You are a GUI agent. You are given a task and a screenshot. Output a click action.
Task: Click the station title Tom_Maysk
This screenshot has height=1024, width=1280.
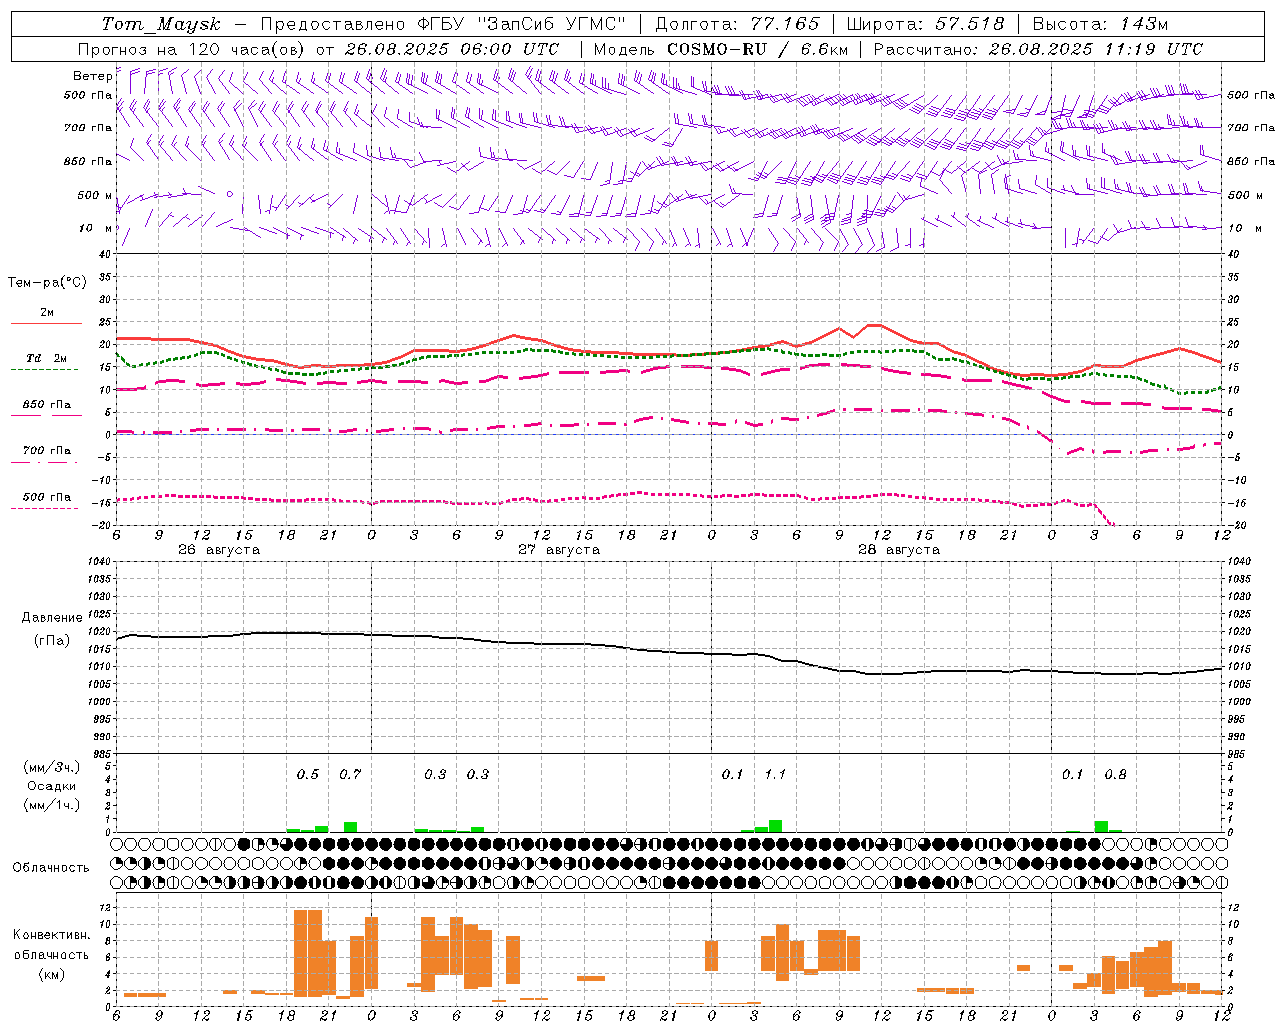[x=162, y=24]
